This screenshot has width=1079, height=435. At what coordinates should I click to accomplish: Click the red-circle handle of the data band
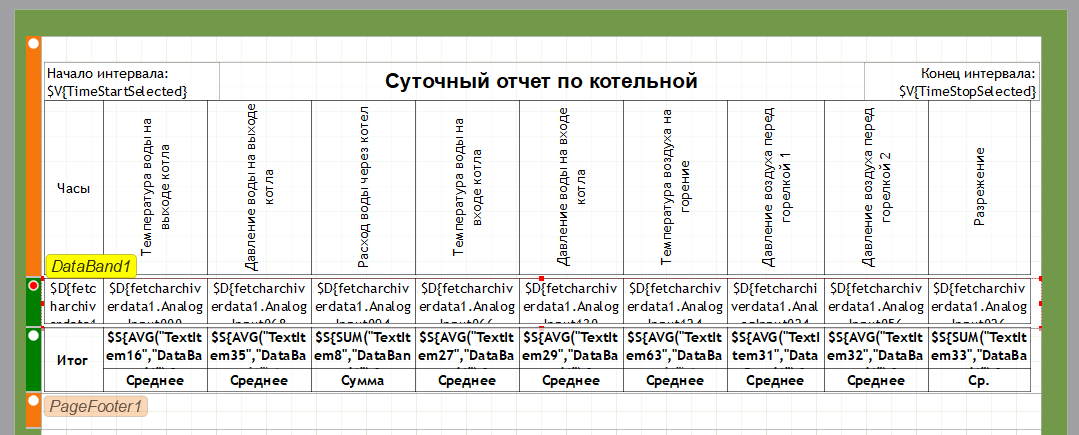point(34,287)
